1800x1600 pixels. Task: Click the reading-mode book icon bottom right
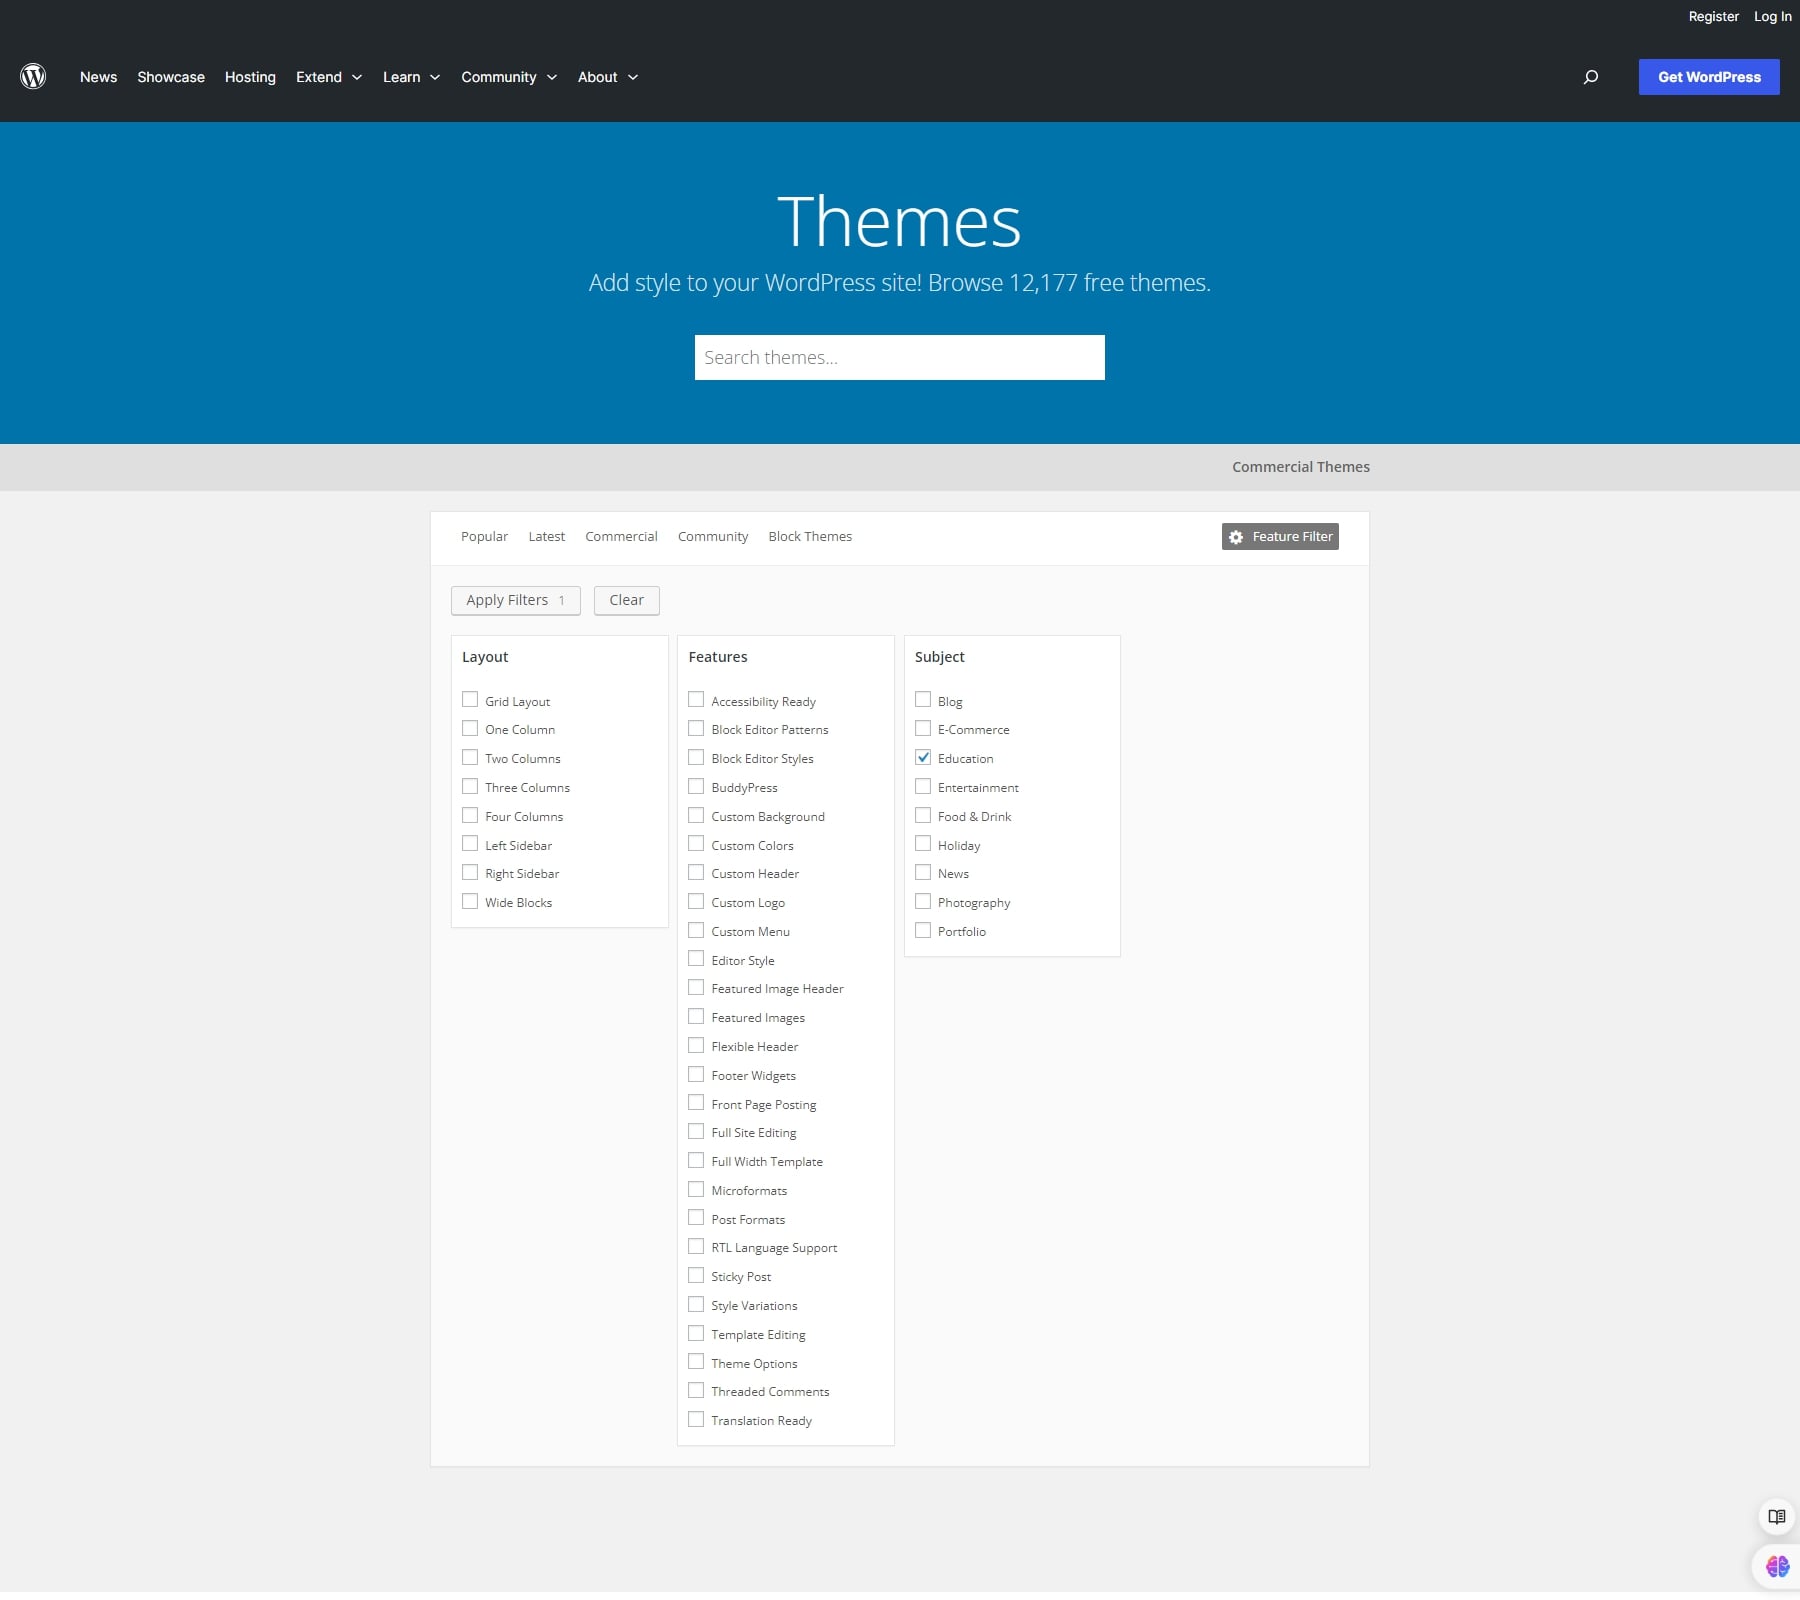point(1776,1517)
